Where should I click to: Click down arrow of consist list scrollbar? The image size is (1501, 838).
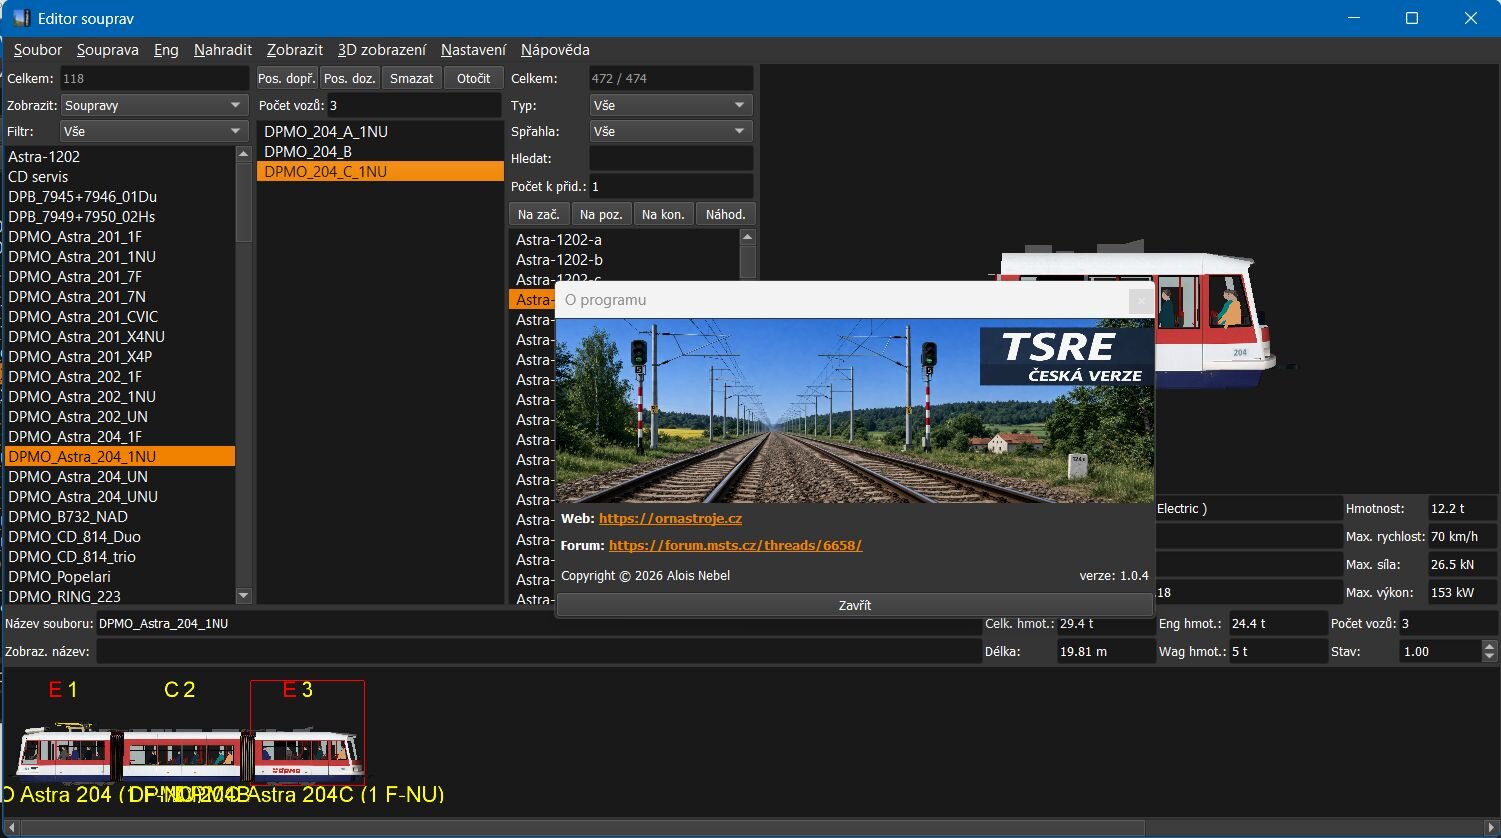click(243, 596)
